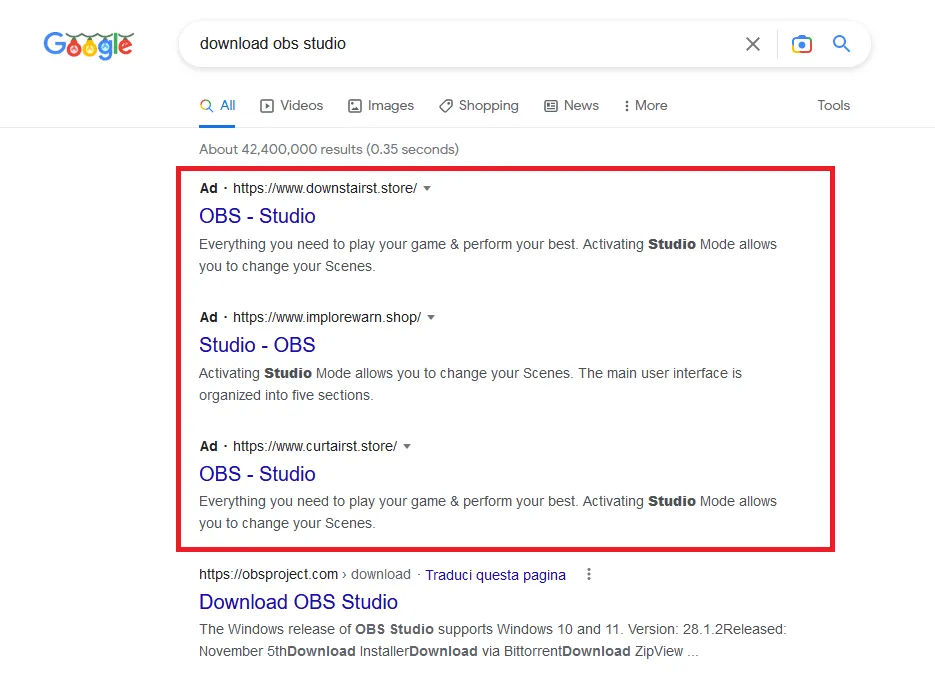Clear the search box text
935x680 pixels.
(753, 44)
